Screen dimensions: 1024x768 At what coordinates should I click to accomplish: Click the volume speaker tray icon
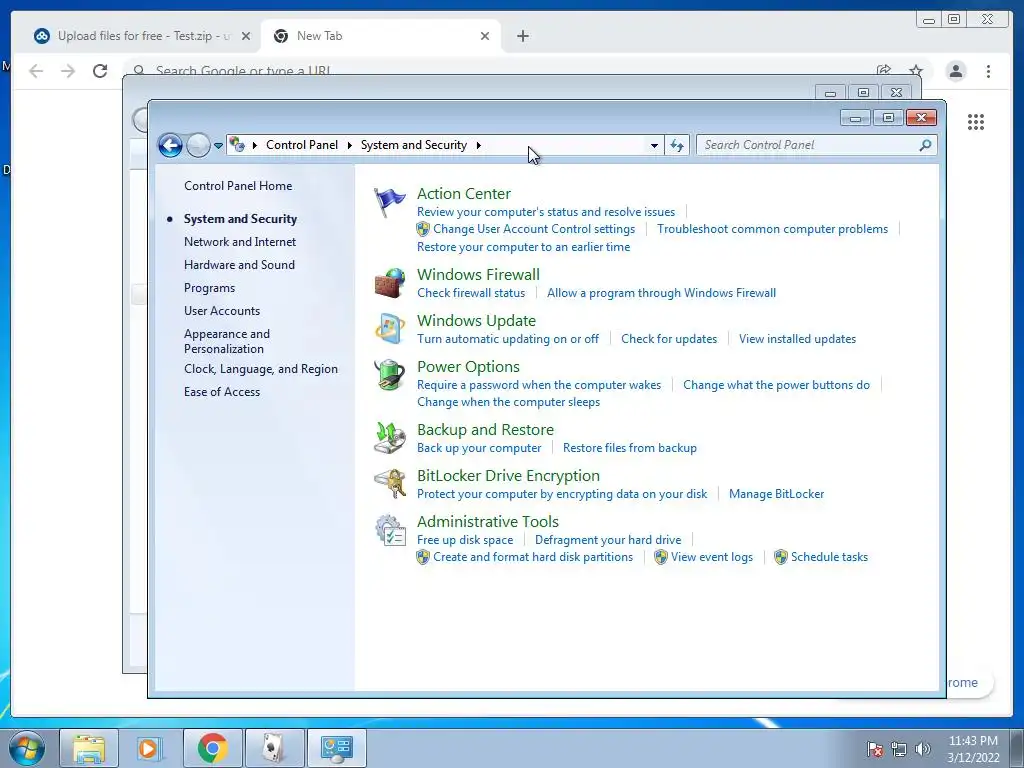922,749
